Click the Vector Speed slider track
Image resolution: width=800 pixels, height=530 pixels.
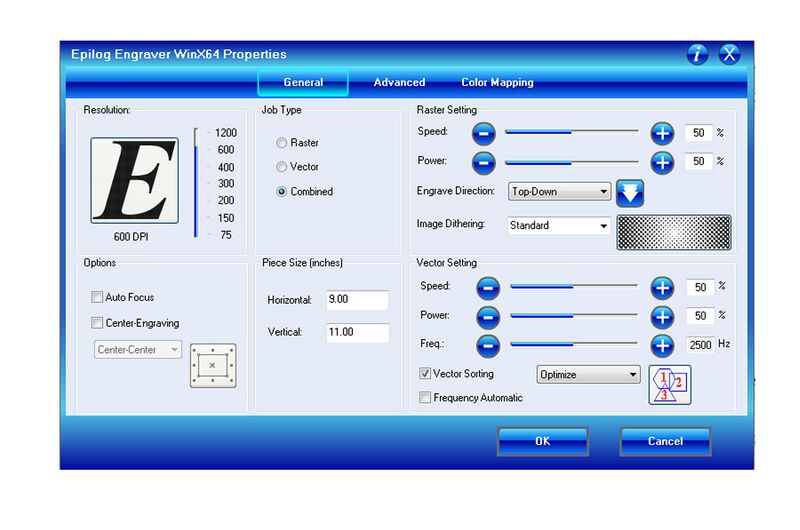point(574,287)
